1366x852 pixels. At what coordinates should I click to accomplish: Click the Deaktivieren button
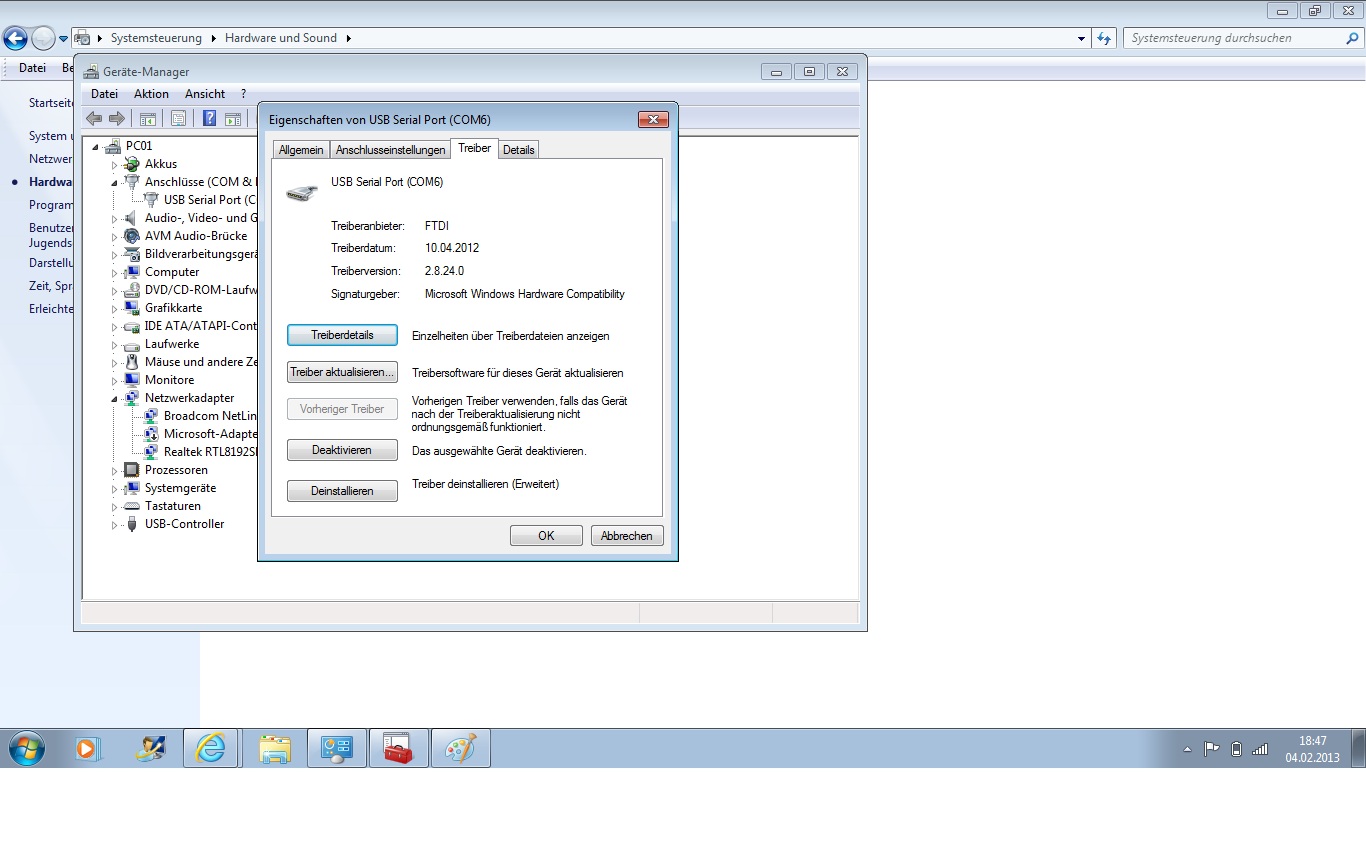tap(342, 450)
